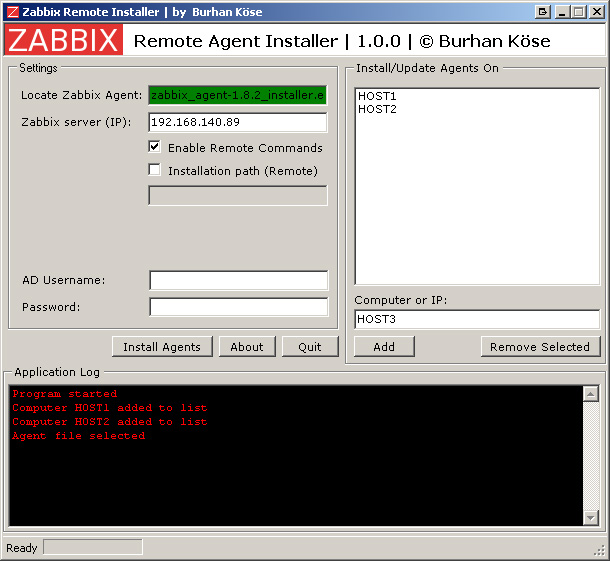This screenshot has height=561, width=610.
Task: Click the Quit button
Action: click(310, 347)
